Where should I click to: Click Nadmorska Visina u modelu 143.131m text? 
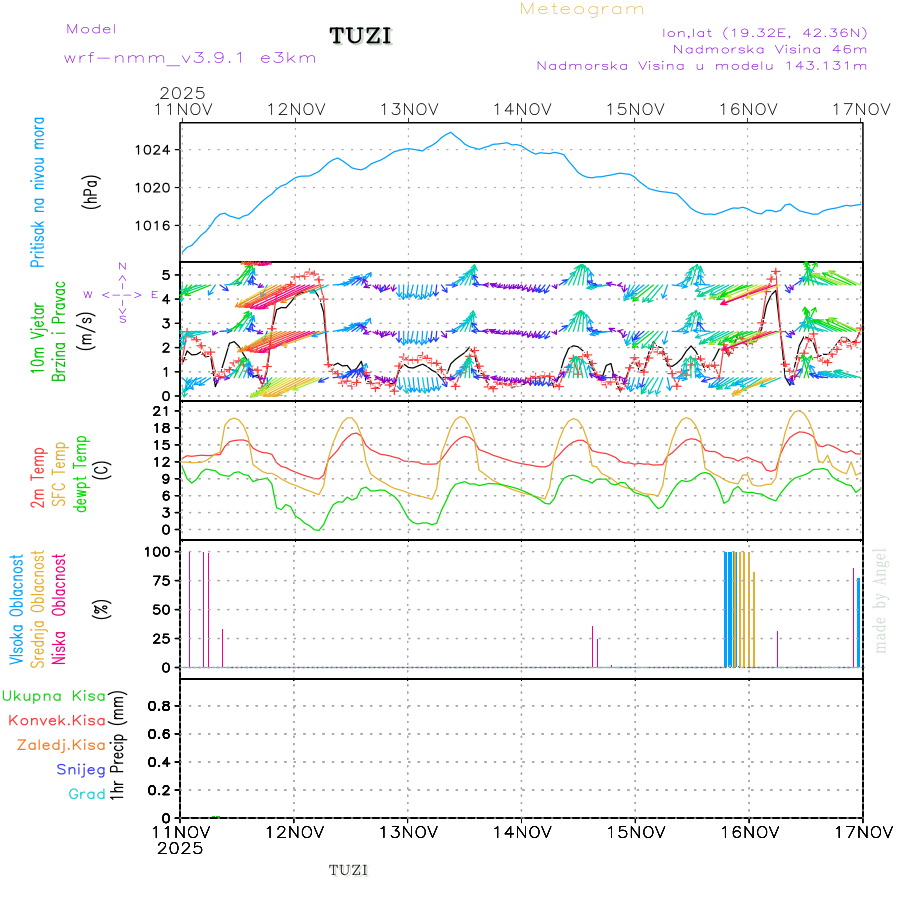coord(701,66)
